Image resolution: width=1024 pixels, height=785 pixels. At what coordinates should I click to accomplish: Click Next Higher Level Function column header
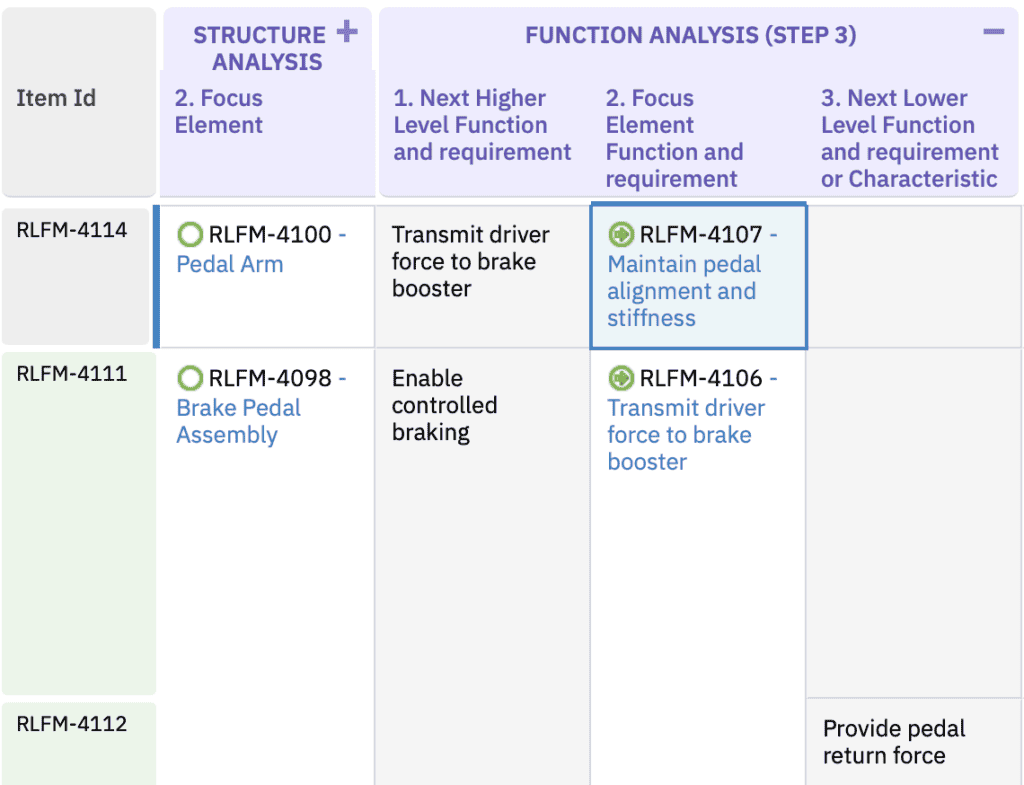click(481, 126)
